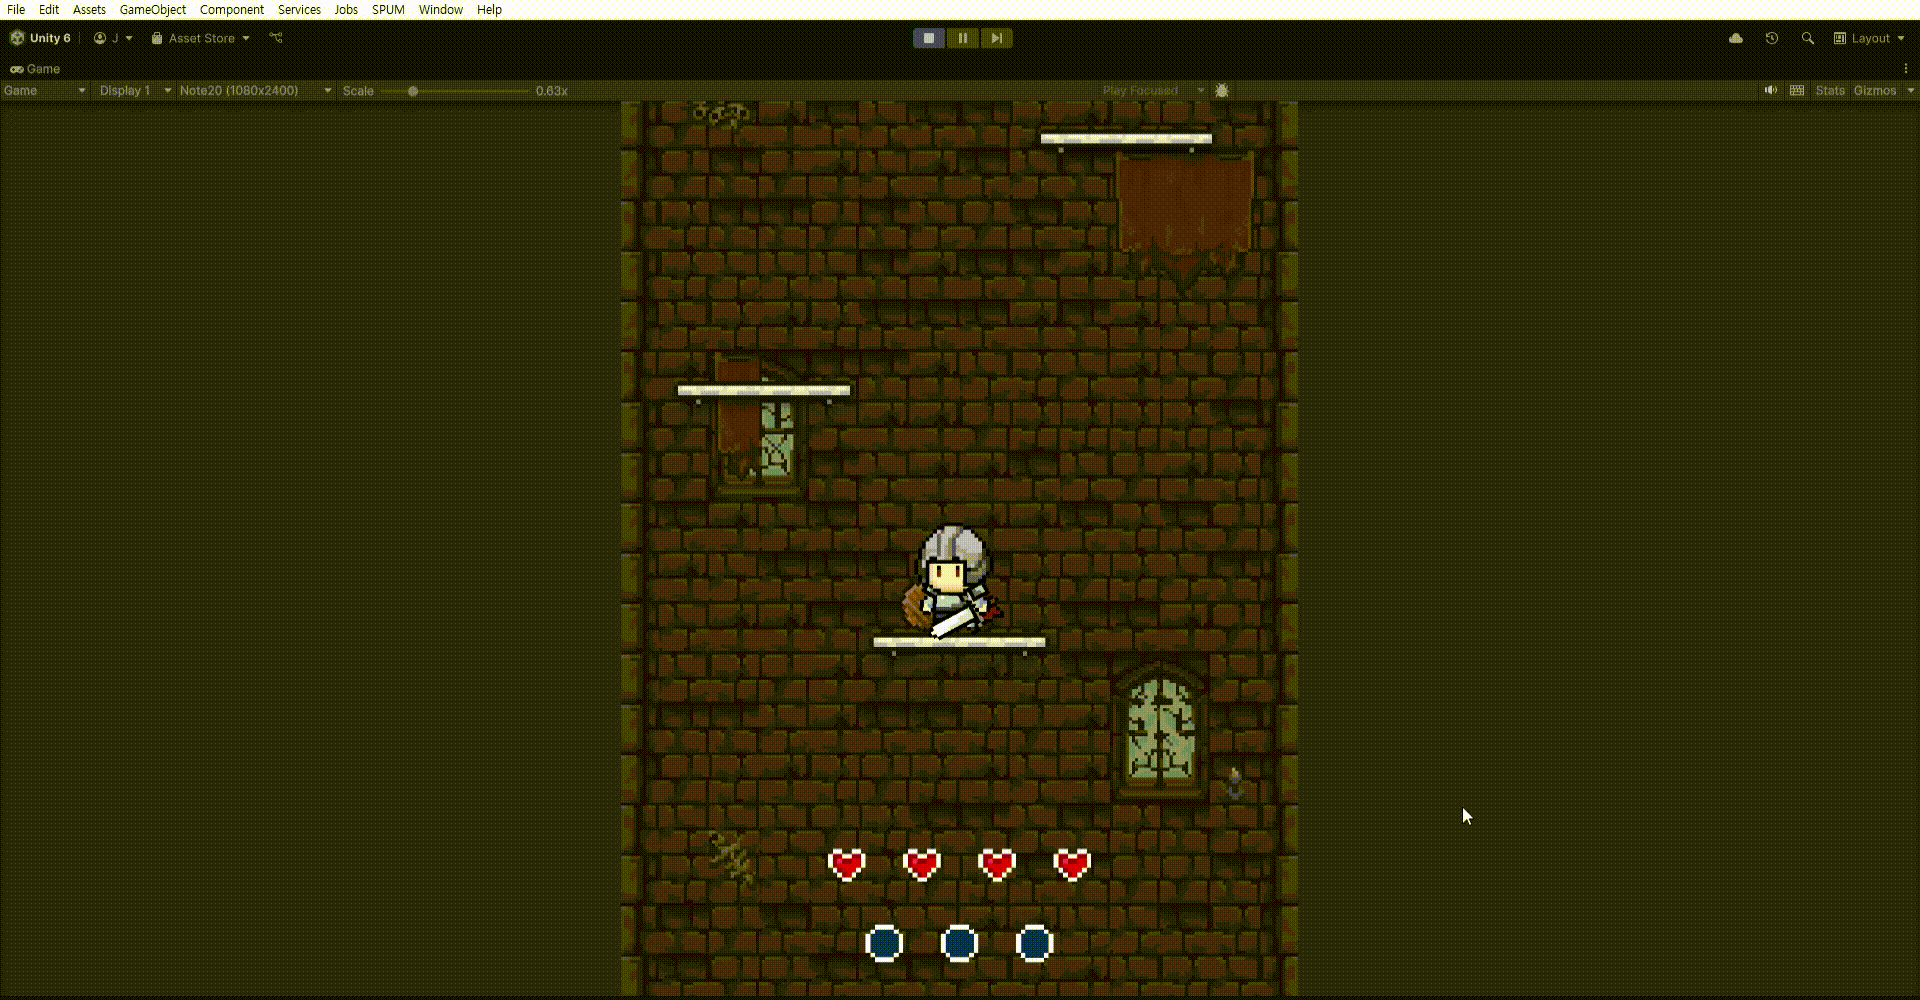Open the Undo History icon
1920x1000 pixels.
point(1772,38)
